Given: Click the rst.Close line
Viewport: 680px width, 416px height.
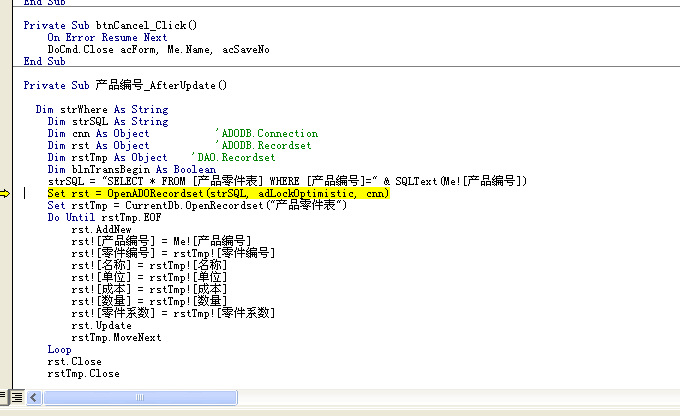Looking at the screenshot, I should (75, 362).
